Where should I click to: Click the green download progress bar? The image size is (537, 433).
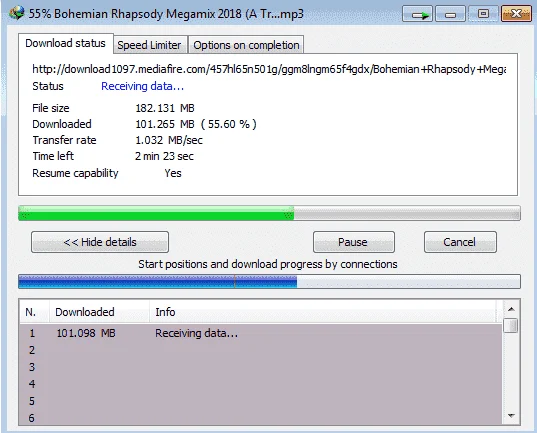tap(269, 213)
